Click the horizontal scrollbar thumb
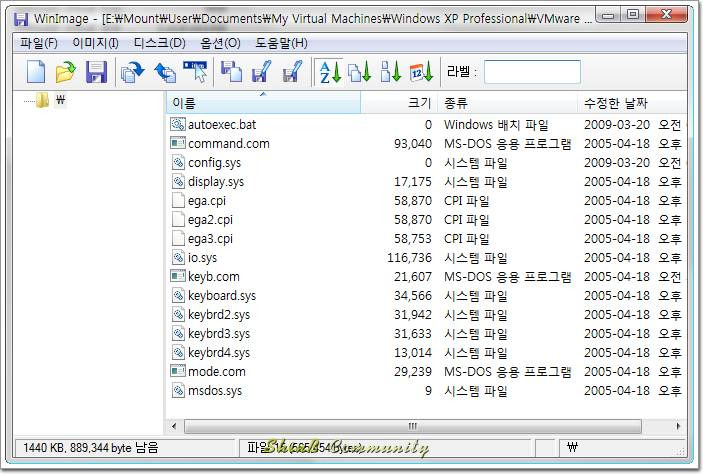The height and width of the screenshot is (474, 703). 412,426
